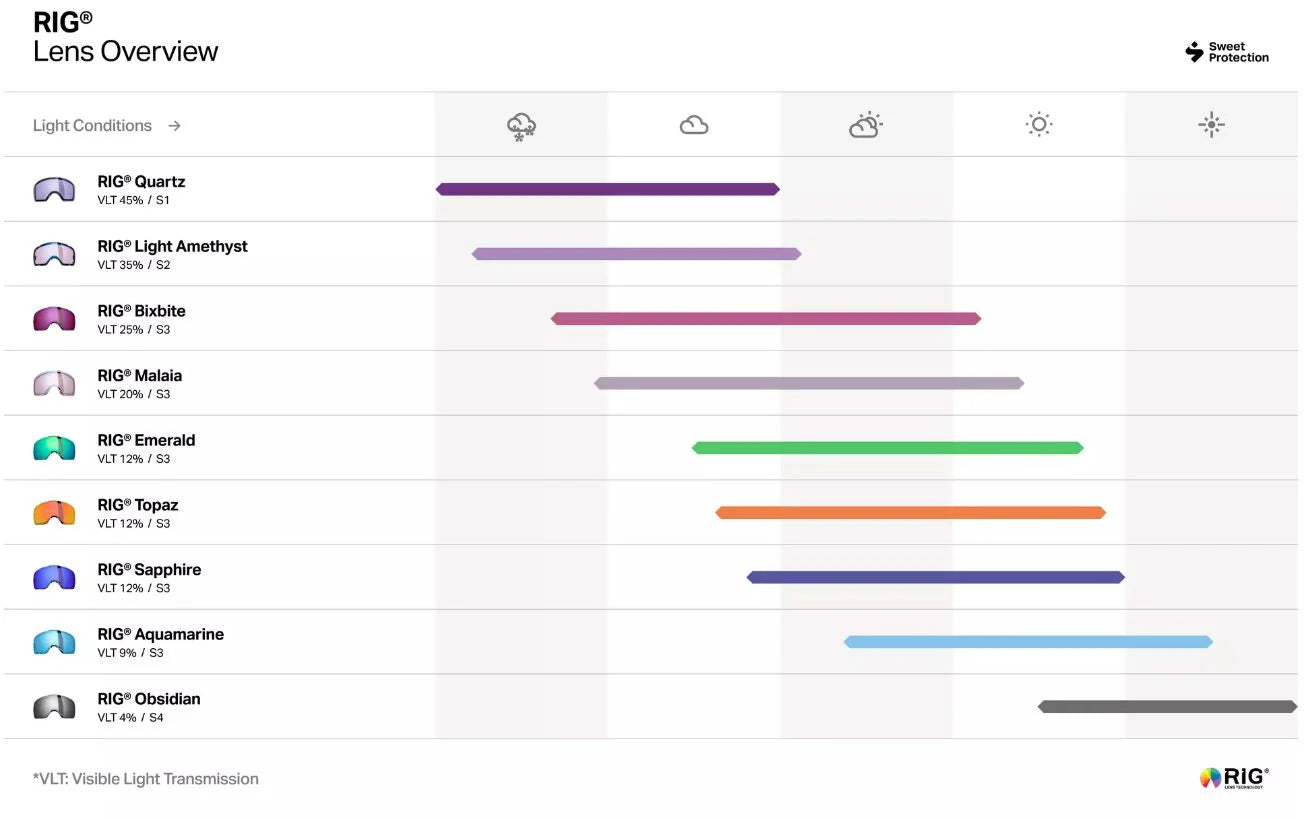
Task: Click the Topaz orange goggle thumbnail
Action: click(54, 513)
